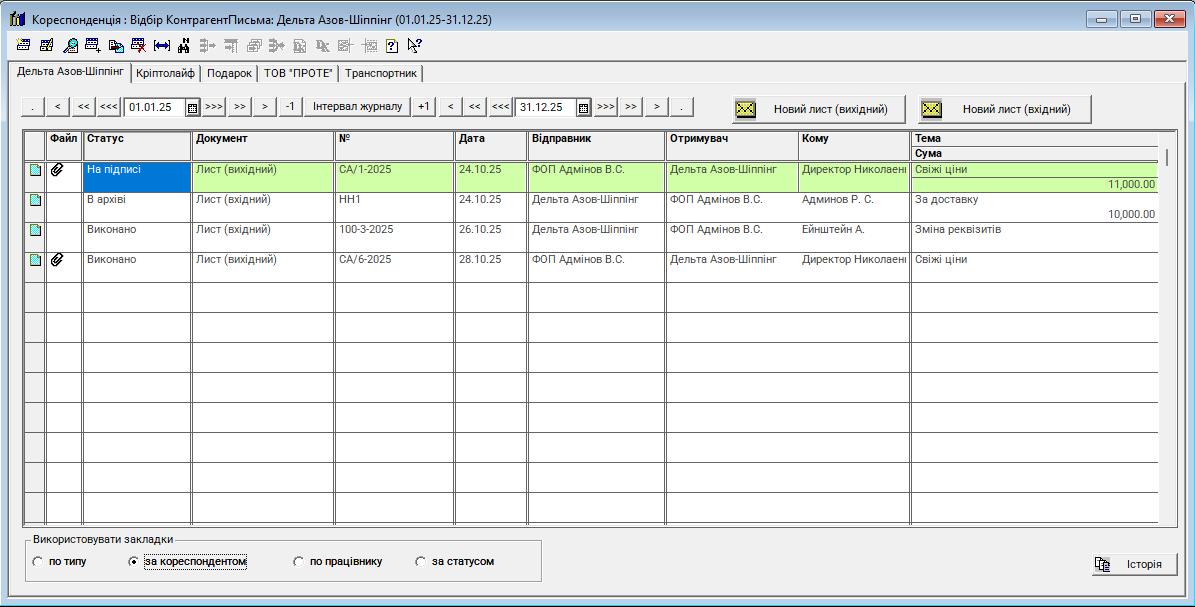
Task: Click the paperclip attachment in СА/1-2025 row
Action: click(57, 170)
